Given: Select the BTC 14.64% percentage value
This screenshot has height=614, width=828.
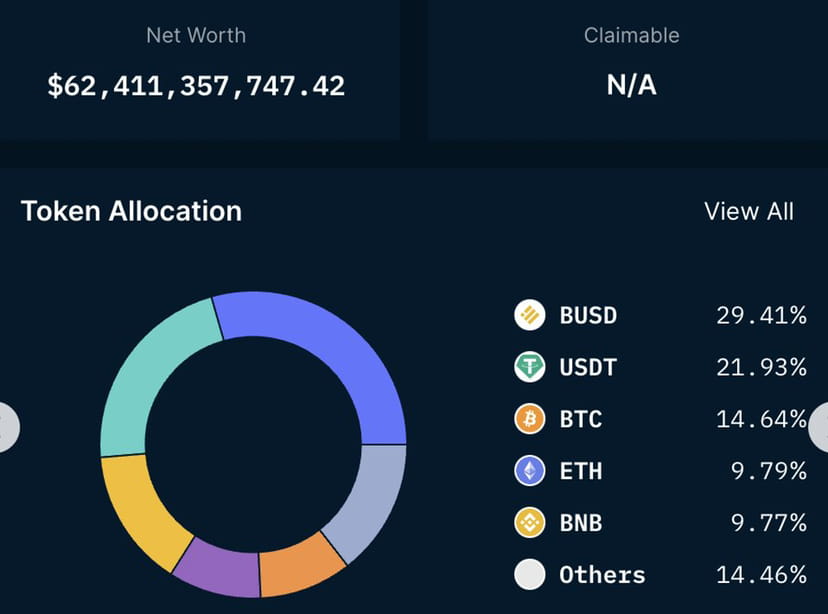Looking at the screenshot, I should [x=763, y=419].
